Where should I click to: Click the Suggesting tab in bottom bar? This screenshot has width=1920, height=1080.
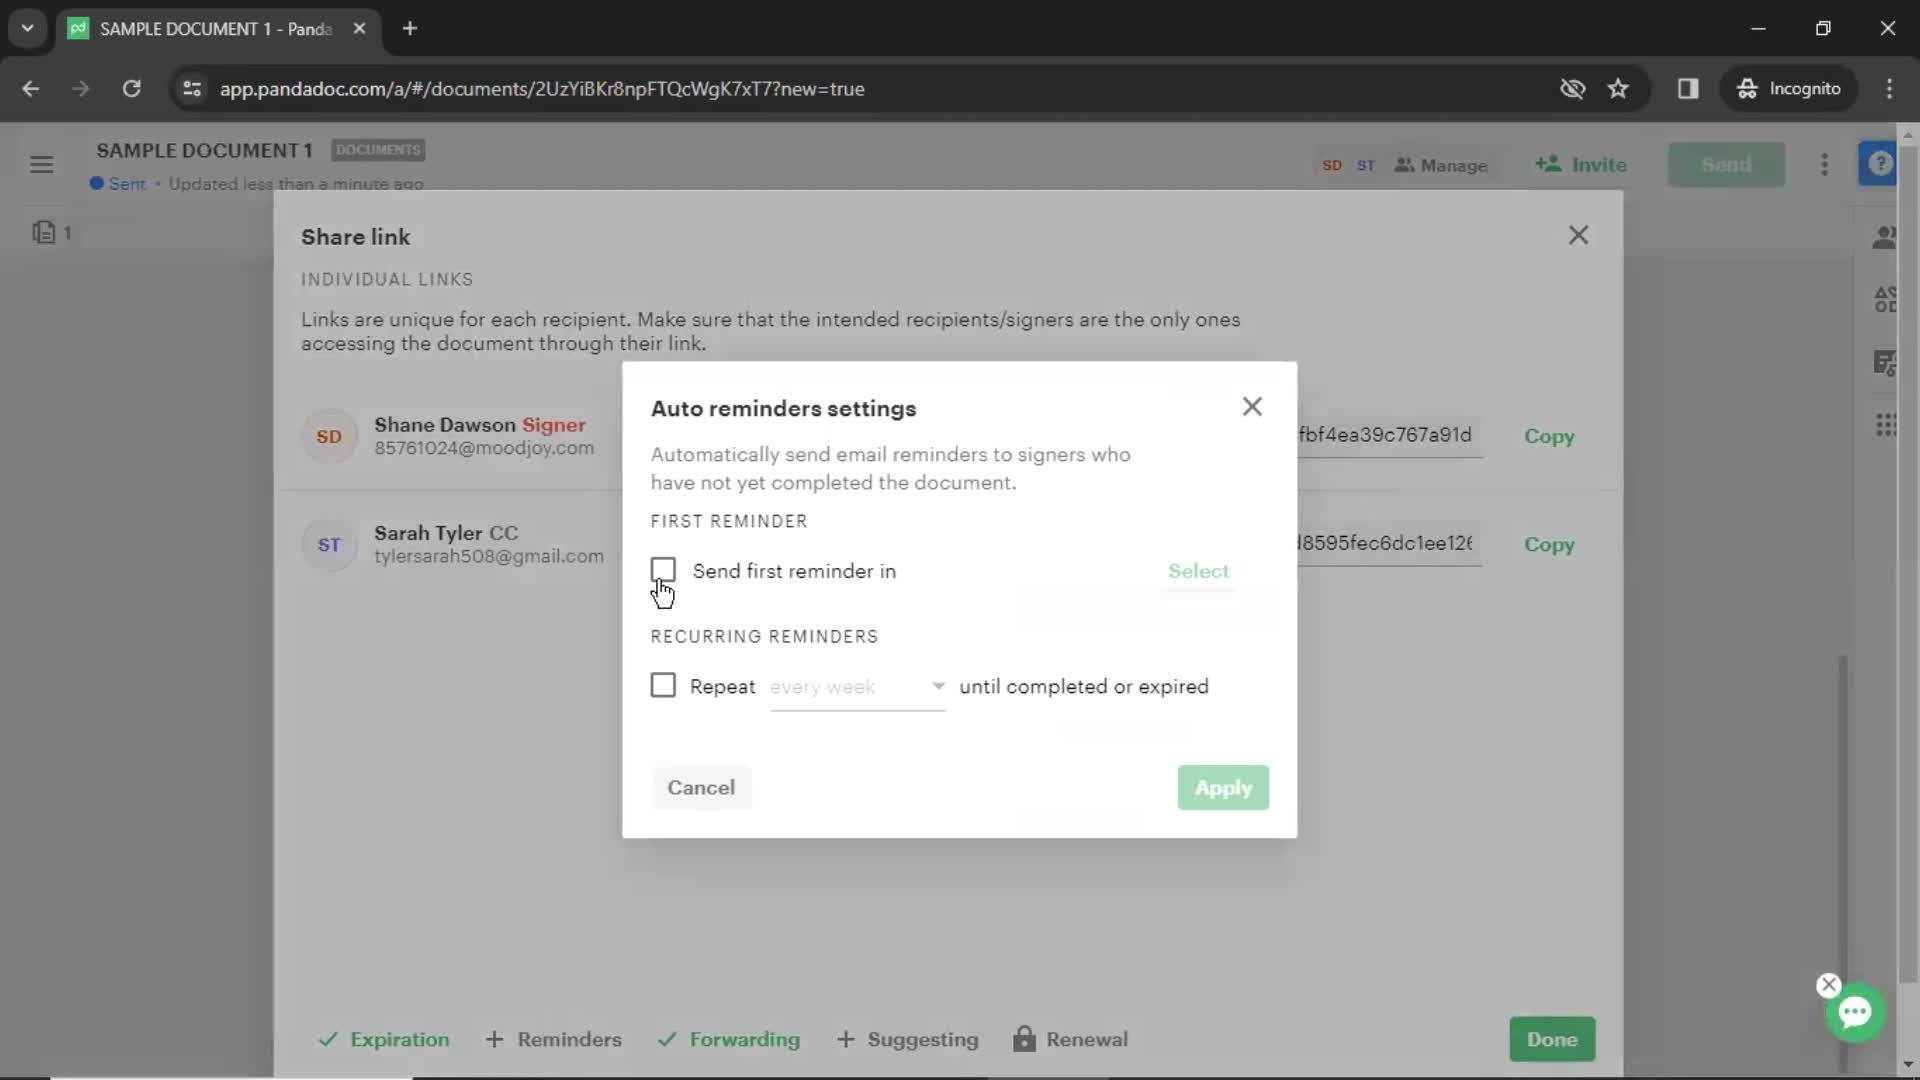[922, 1039]
